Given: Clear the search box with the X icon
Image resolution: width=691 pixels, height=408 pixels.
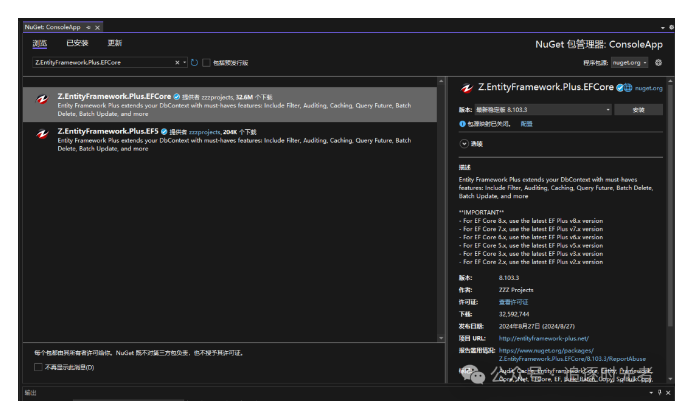Looking at the screenshot, I should (x=177, y=63).
